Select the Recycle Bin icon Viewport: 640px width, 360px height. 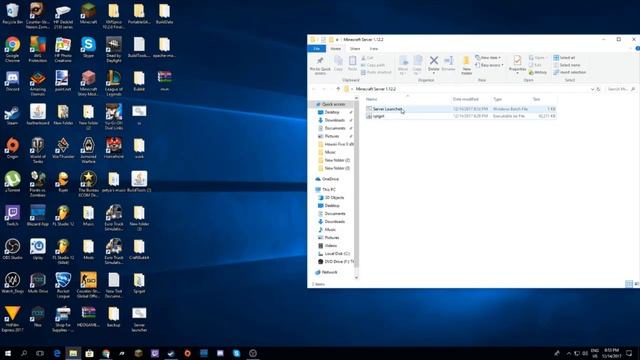12,13
